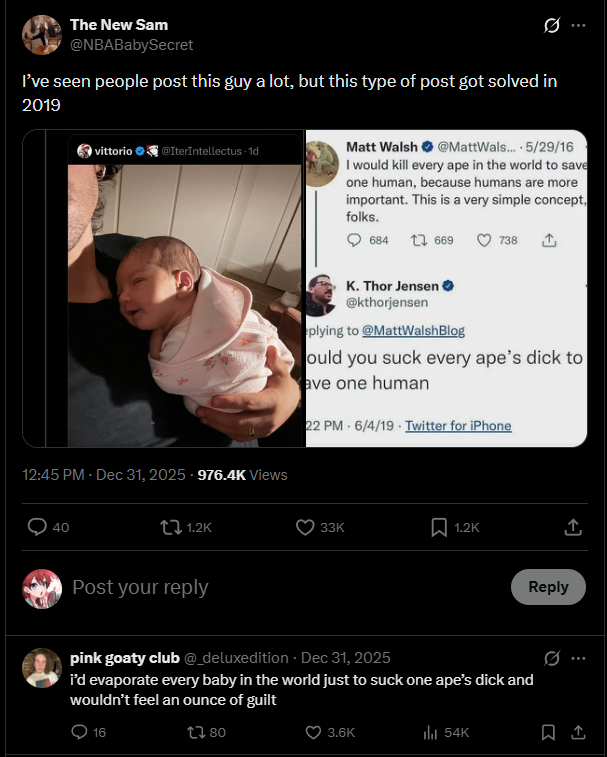Click the 12:45 PM Dec 31, 2025 timestamp
Image resolution: width=607 pixels, height=757 pixels.
click(x=104, y=475)
